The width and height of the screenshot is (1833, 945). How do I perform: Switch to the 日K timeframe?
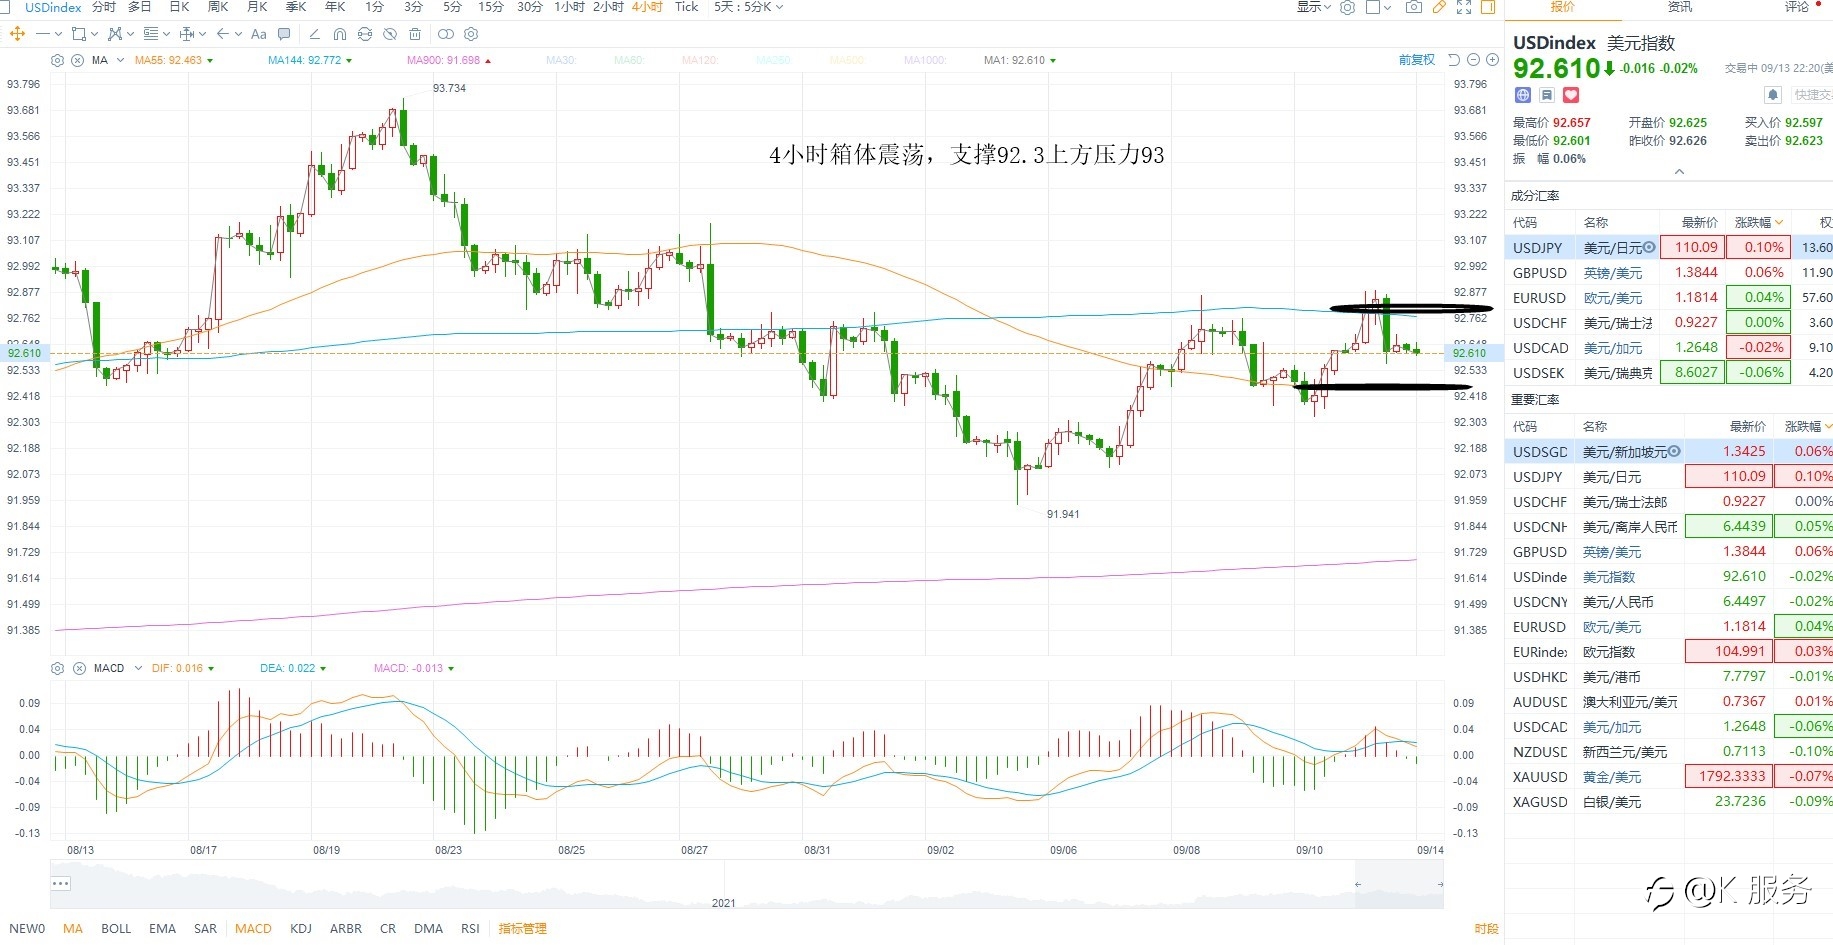pyautogui.click(x=179, y=7)
